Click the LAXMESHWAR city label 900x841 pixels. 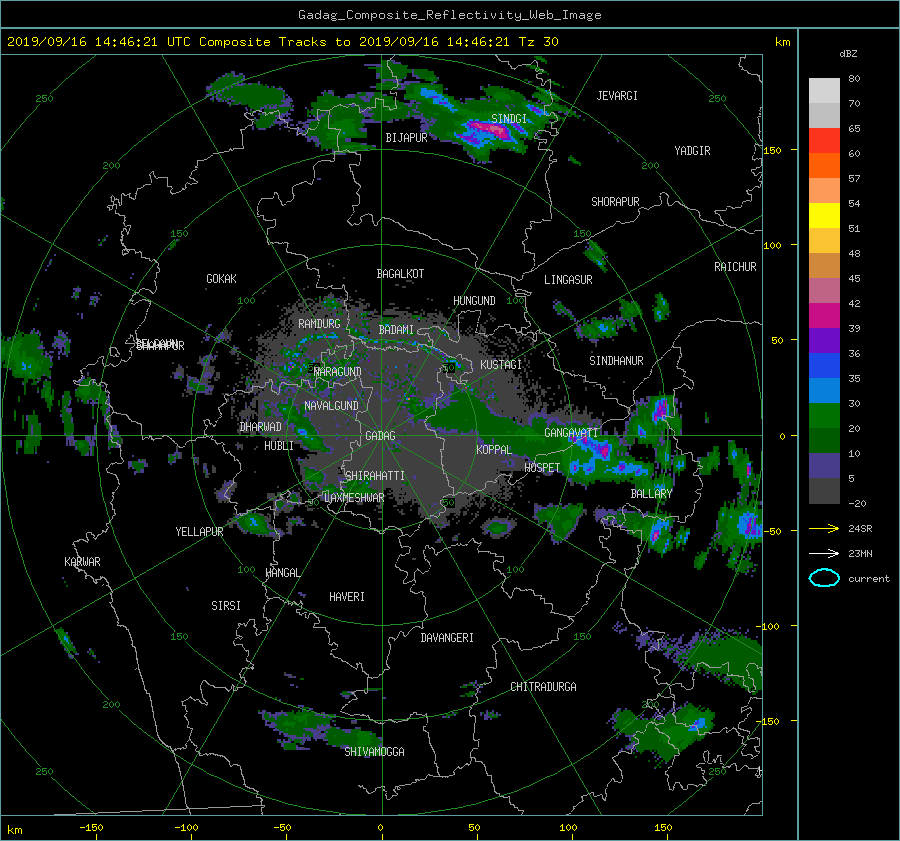coord(354,498)
